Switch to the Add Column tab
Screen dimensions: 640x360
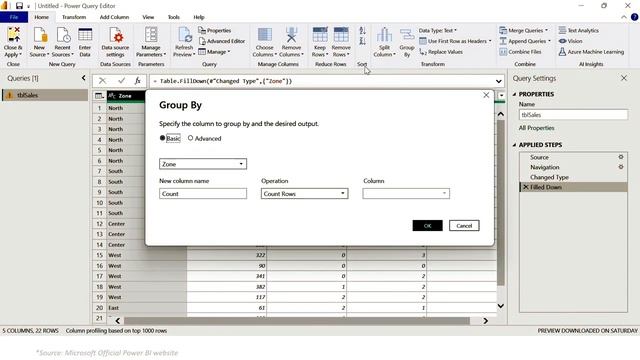114,17
